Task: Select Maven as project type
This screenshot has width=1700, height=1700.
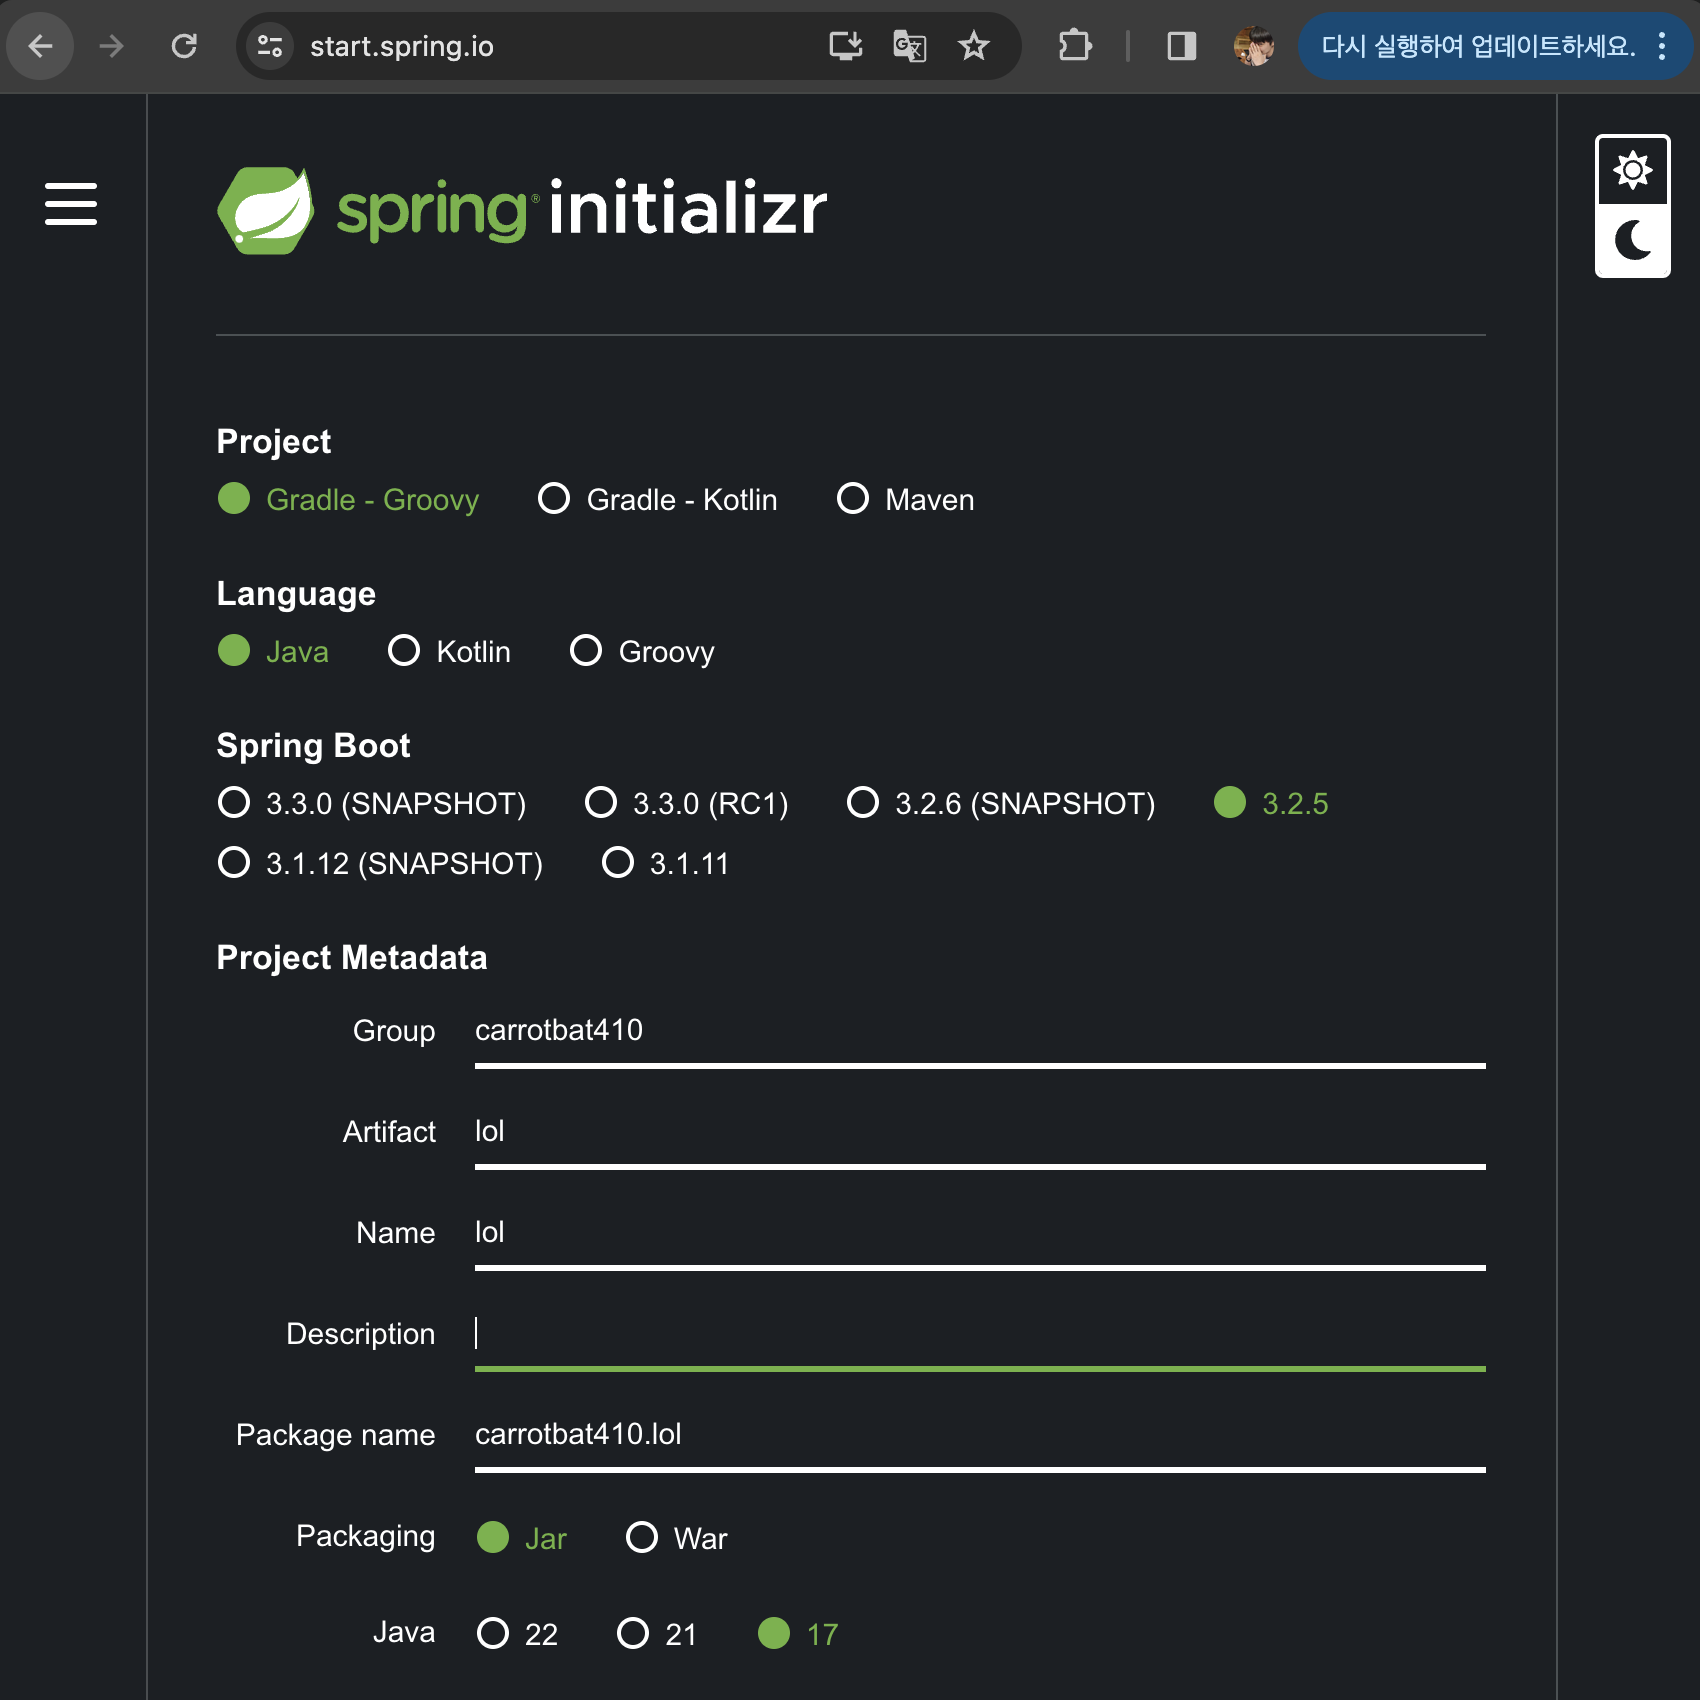Action: pyautogui.click(x=853, y=498)
